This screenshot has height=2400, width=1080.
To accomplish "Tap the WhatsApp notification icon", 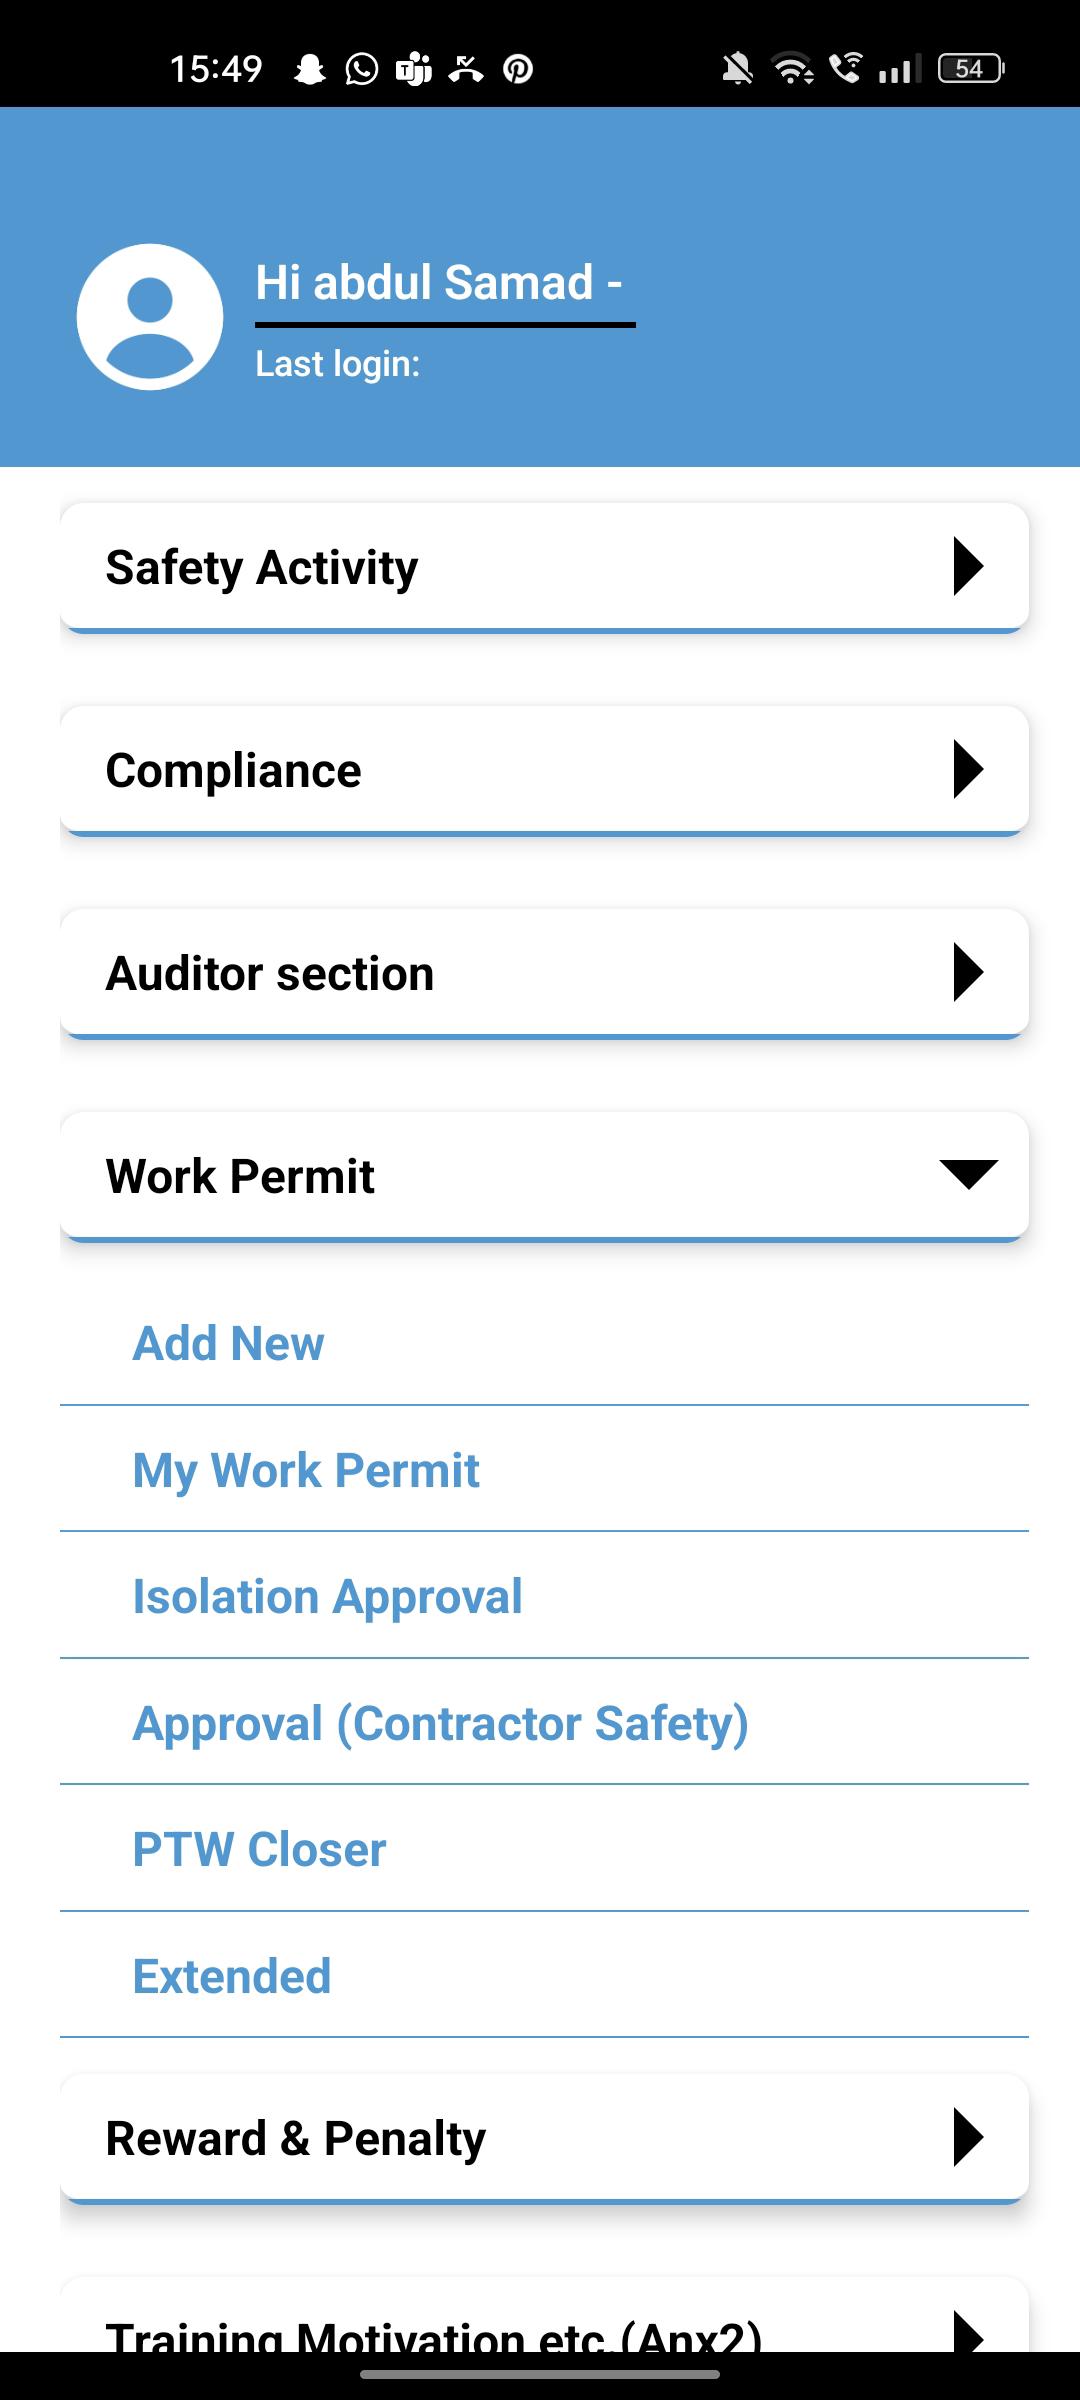I will [x=362, y=69].
